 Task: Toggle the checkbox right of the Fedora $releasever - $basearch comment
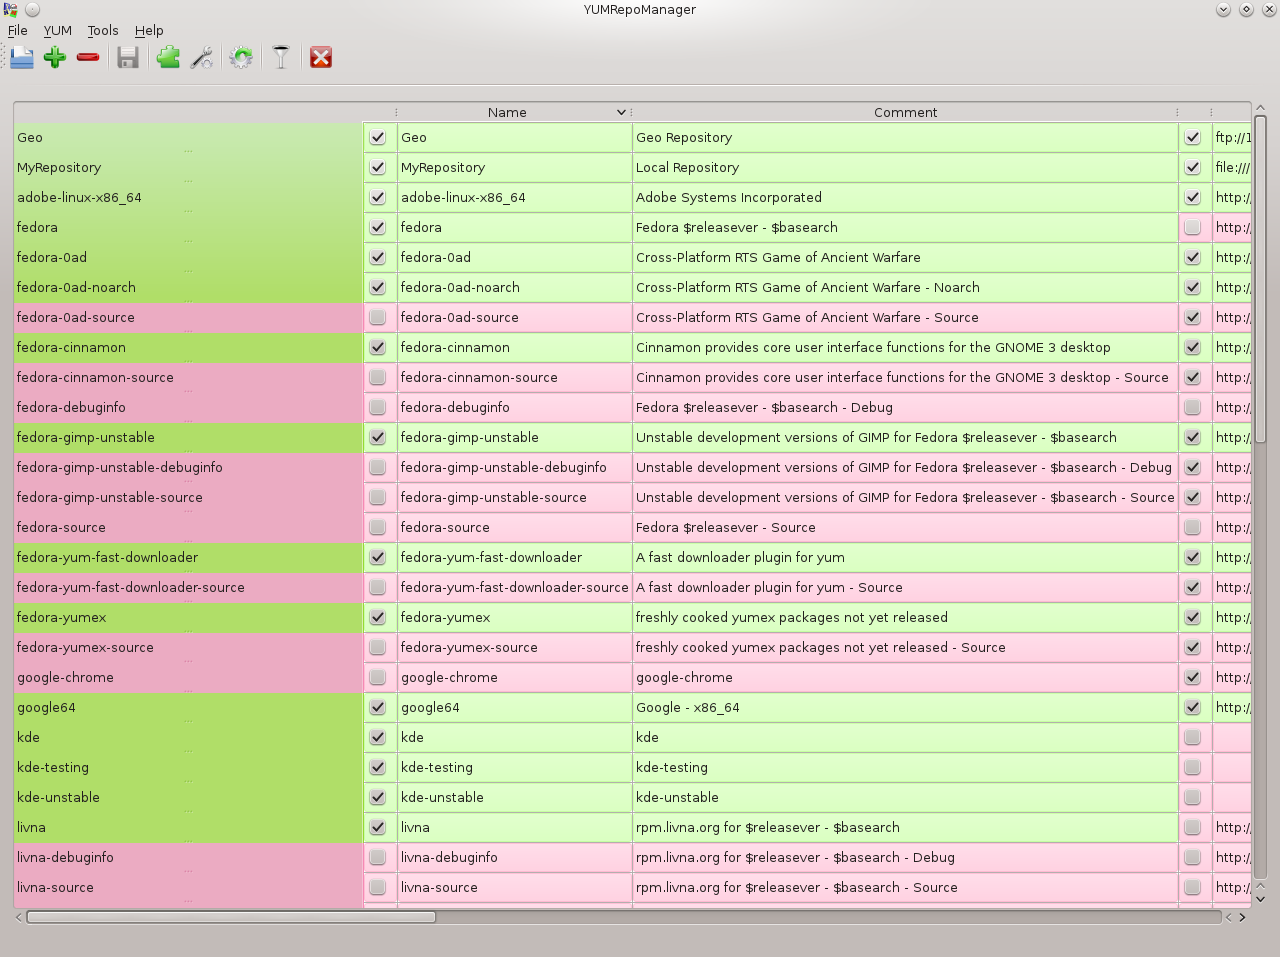coord(1192,227)
